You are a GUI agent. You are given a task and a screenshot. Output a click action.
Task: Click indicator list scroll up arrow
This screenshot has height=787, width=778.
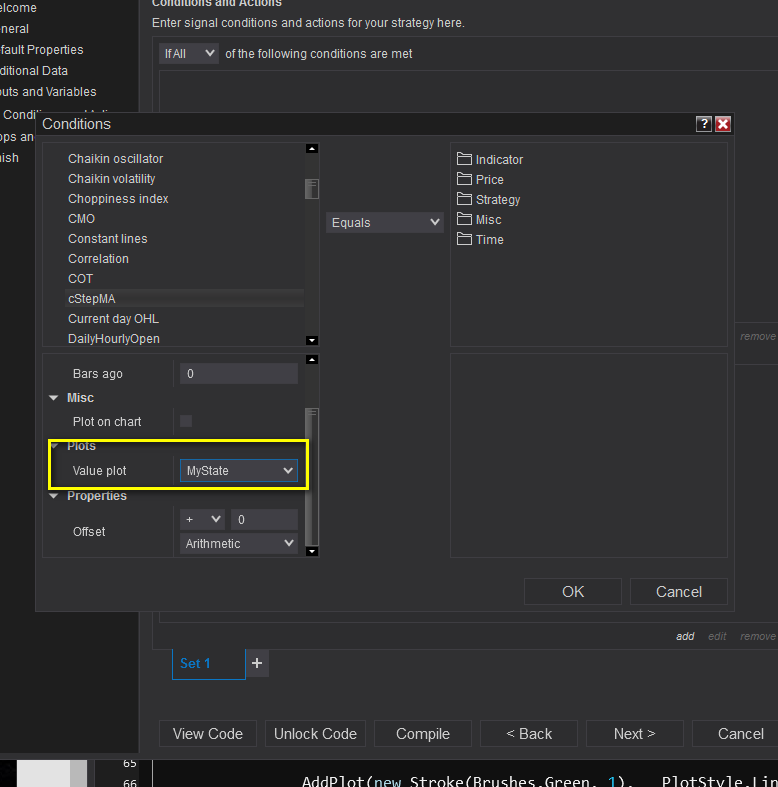pyautogui.click(x=312, y=149)
